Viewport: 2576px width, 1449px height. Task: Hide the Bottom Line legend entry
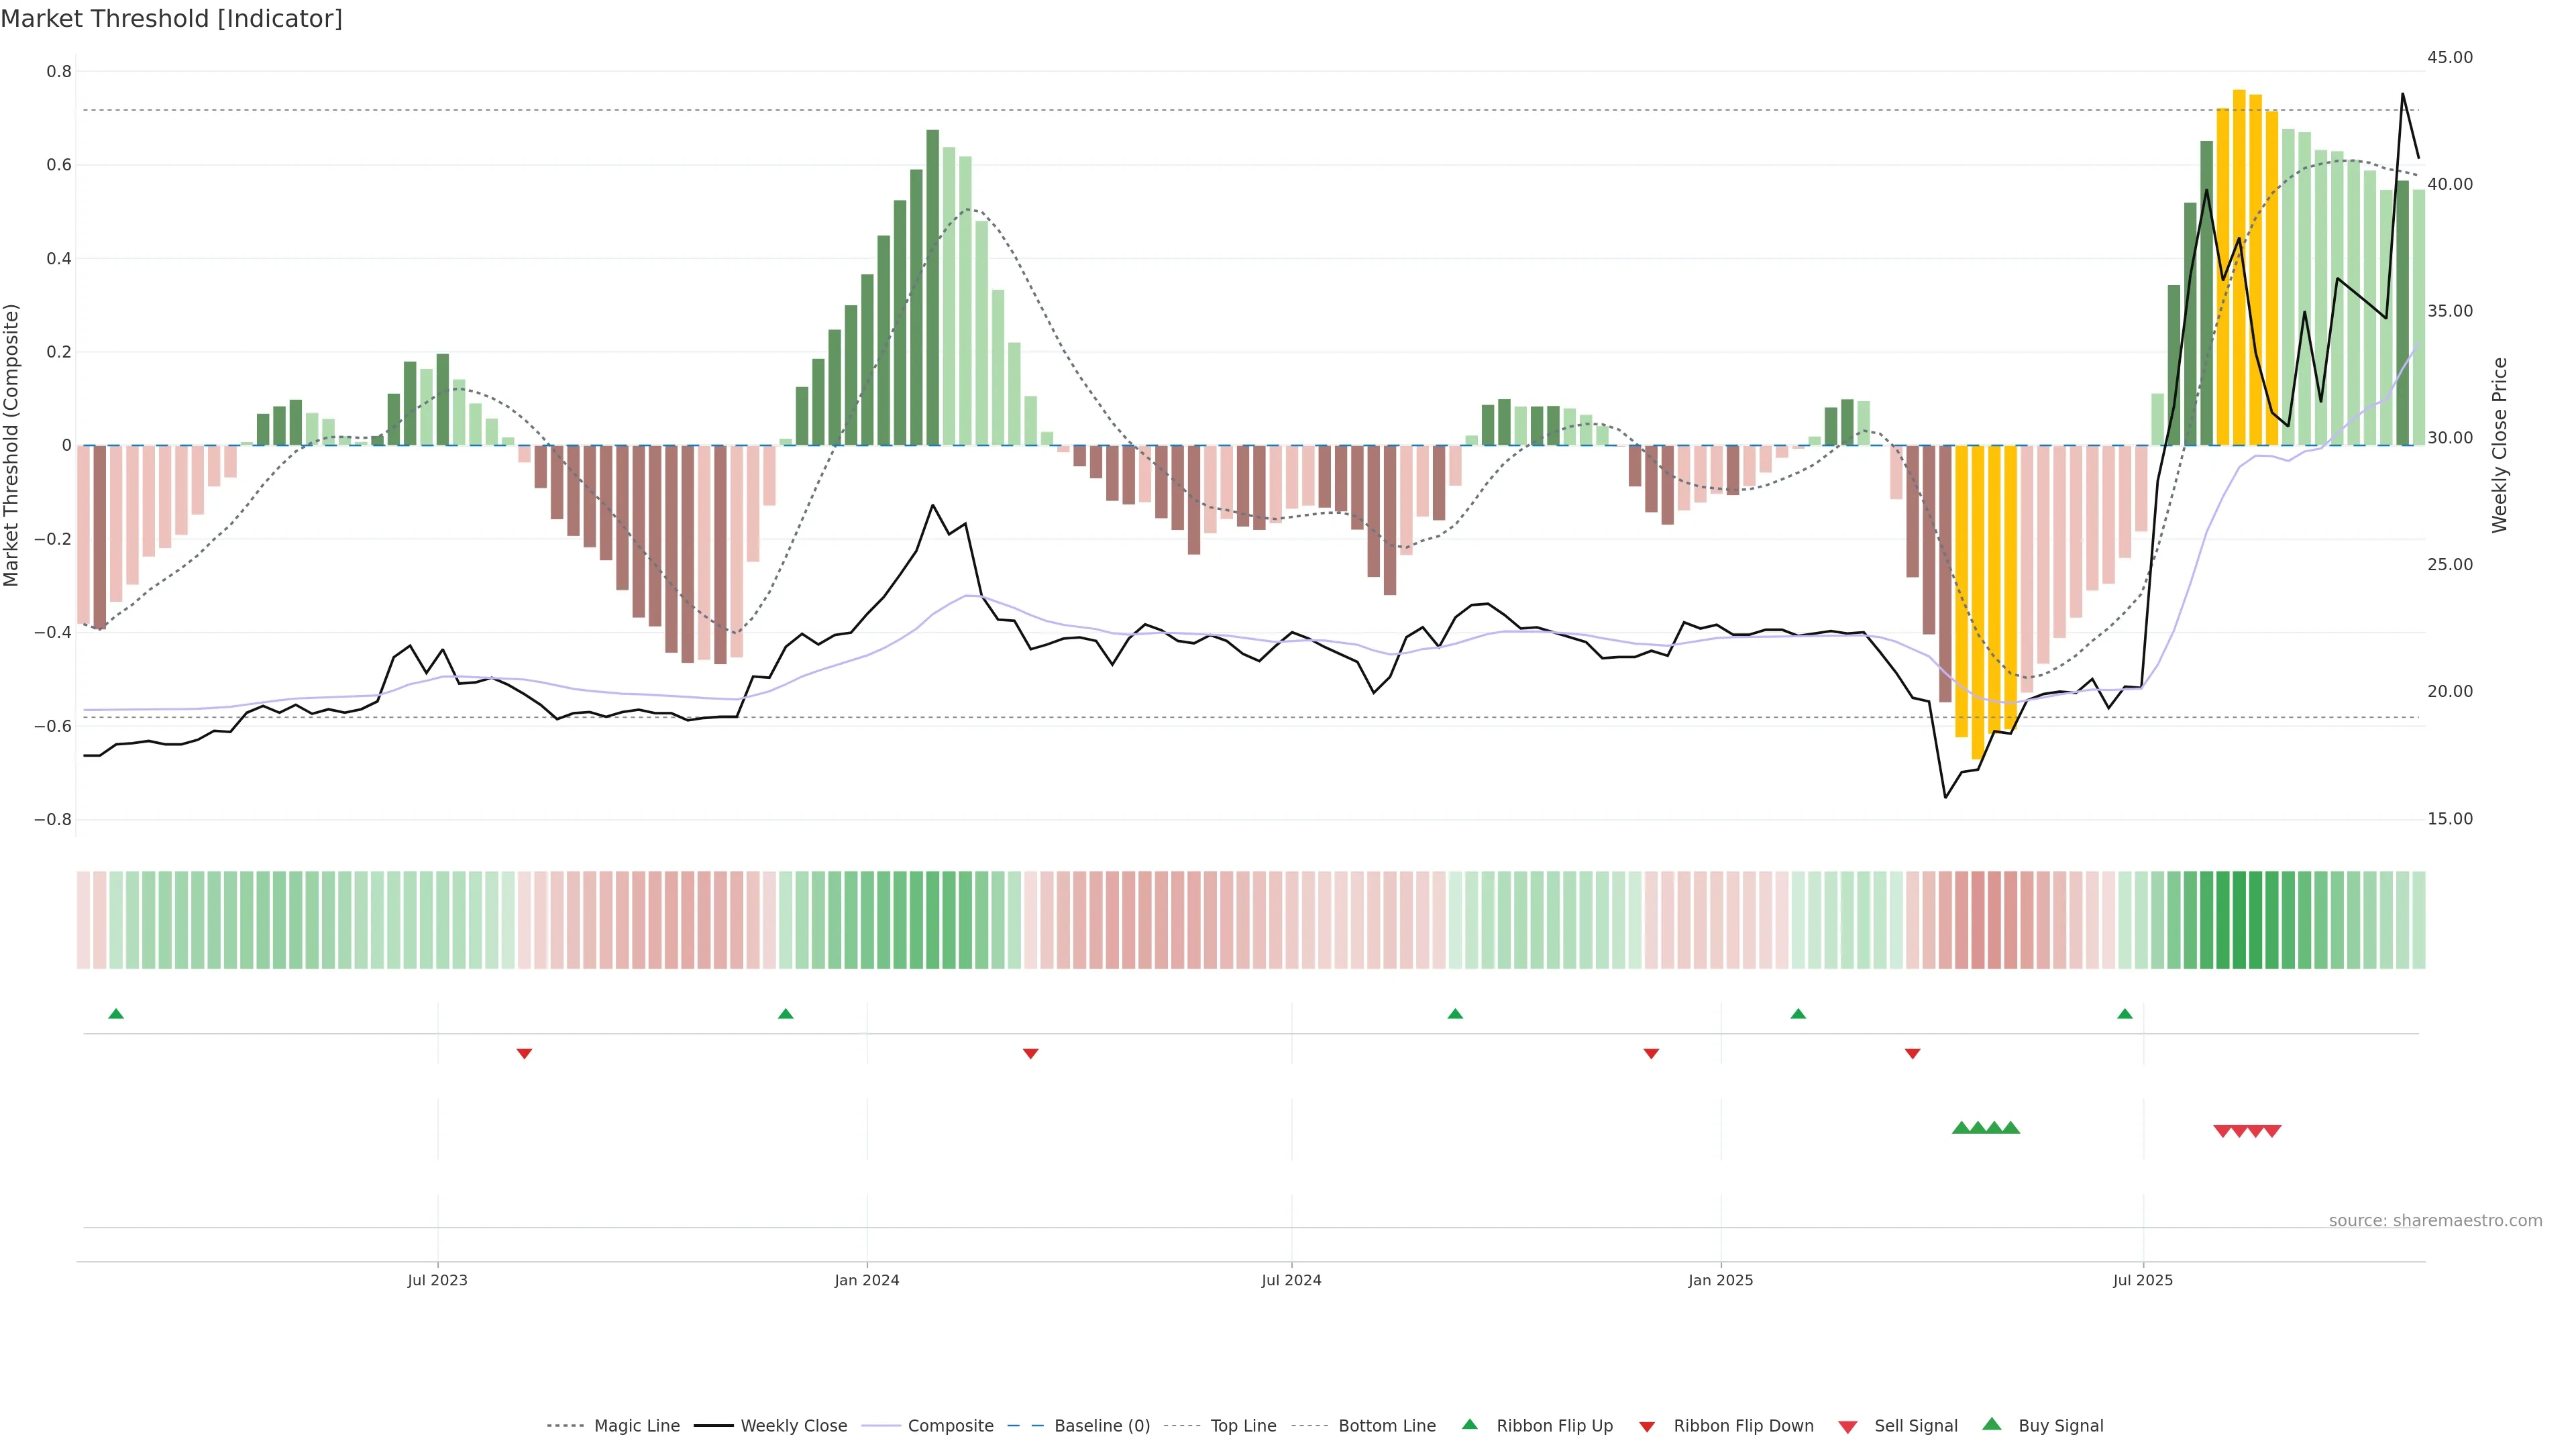(1386, 1426)
